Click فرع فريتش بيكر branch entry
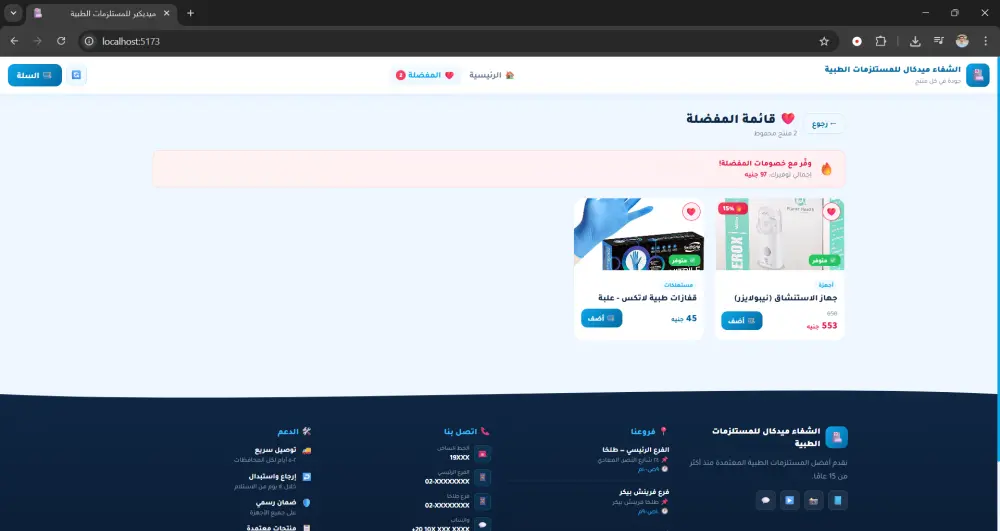The image size is (1000, 531). point(644,492)
